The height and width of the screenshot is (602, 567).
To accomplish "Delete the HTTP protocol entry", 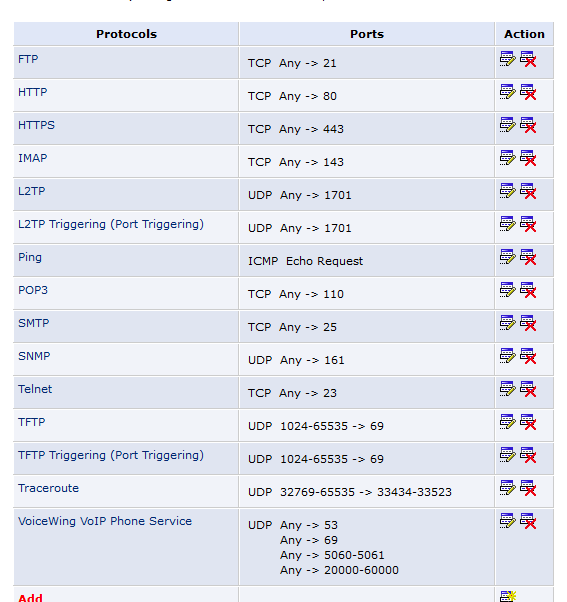I will point(528,92).
